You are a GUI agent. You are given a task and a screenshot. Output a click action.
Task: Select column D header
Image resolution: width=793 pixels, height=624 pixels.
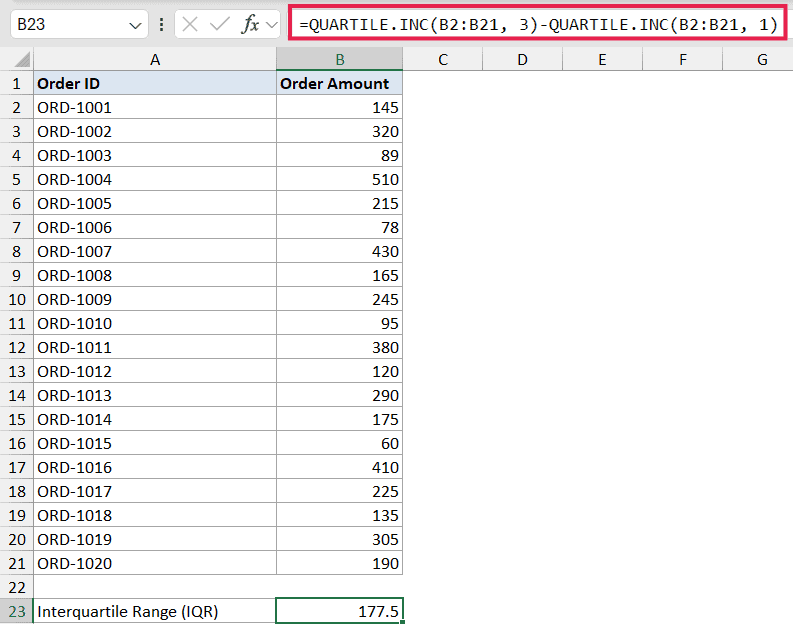(522, 60)
